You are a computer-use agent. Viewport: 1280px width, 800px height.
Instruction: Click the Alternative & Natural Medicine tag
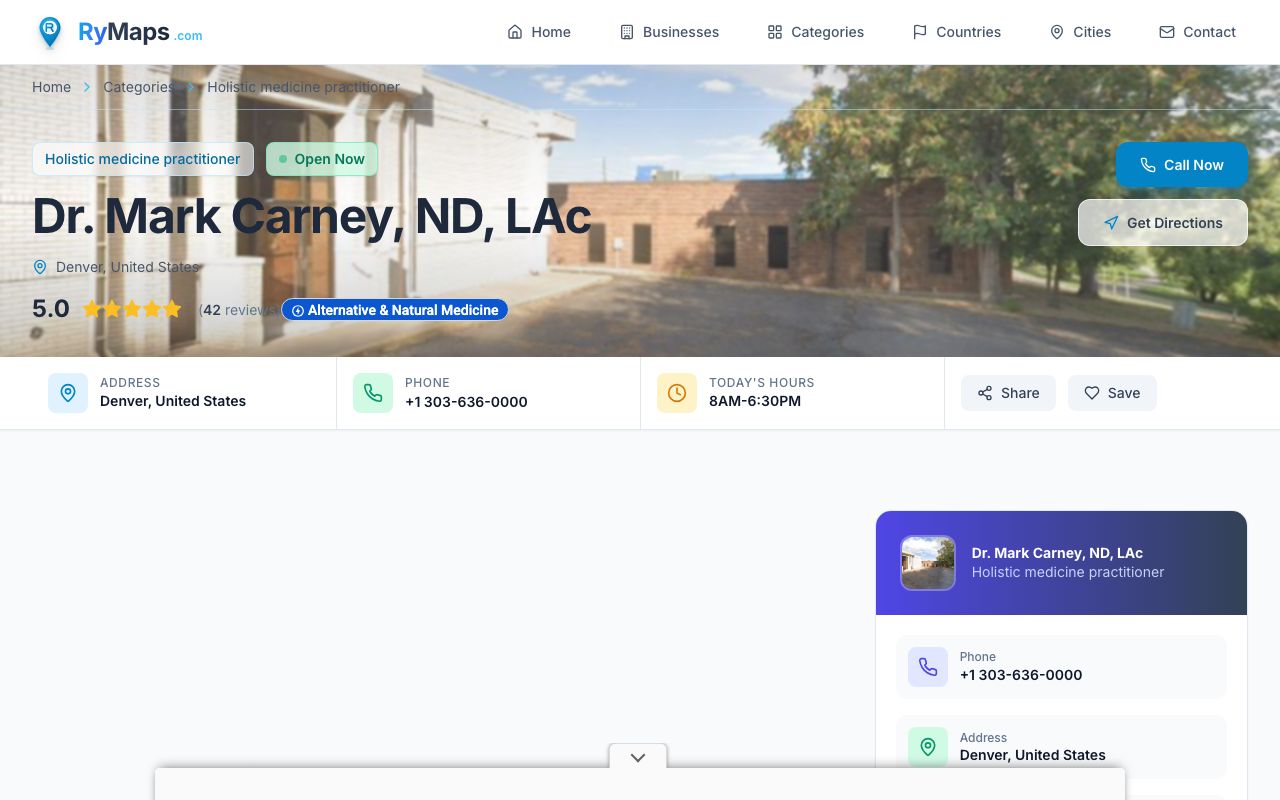(395, 310)
